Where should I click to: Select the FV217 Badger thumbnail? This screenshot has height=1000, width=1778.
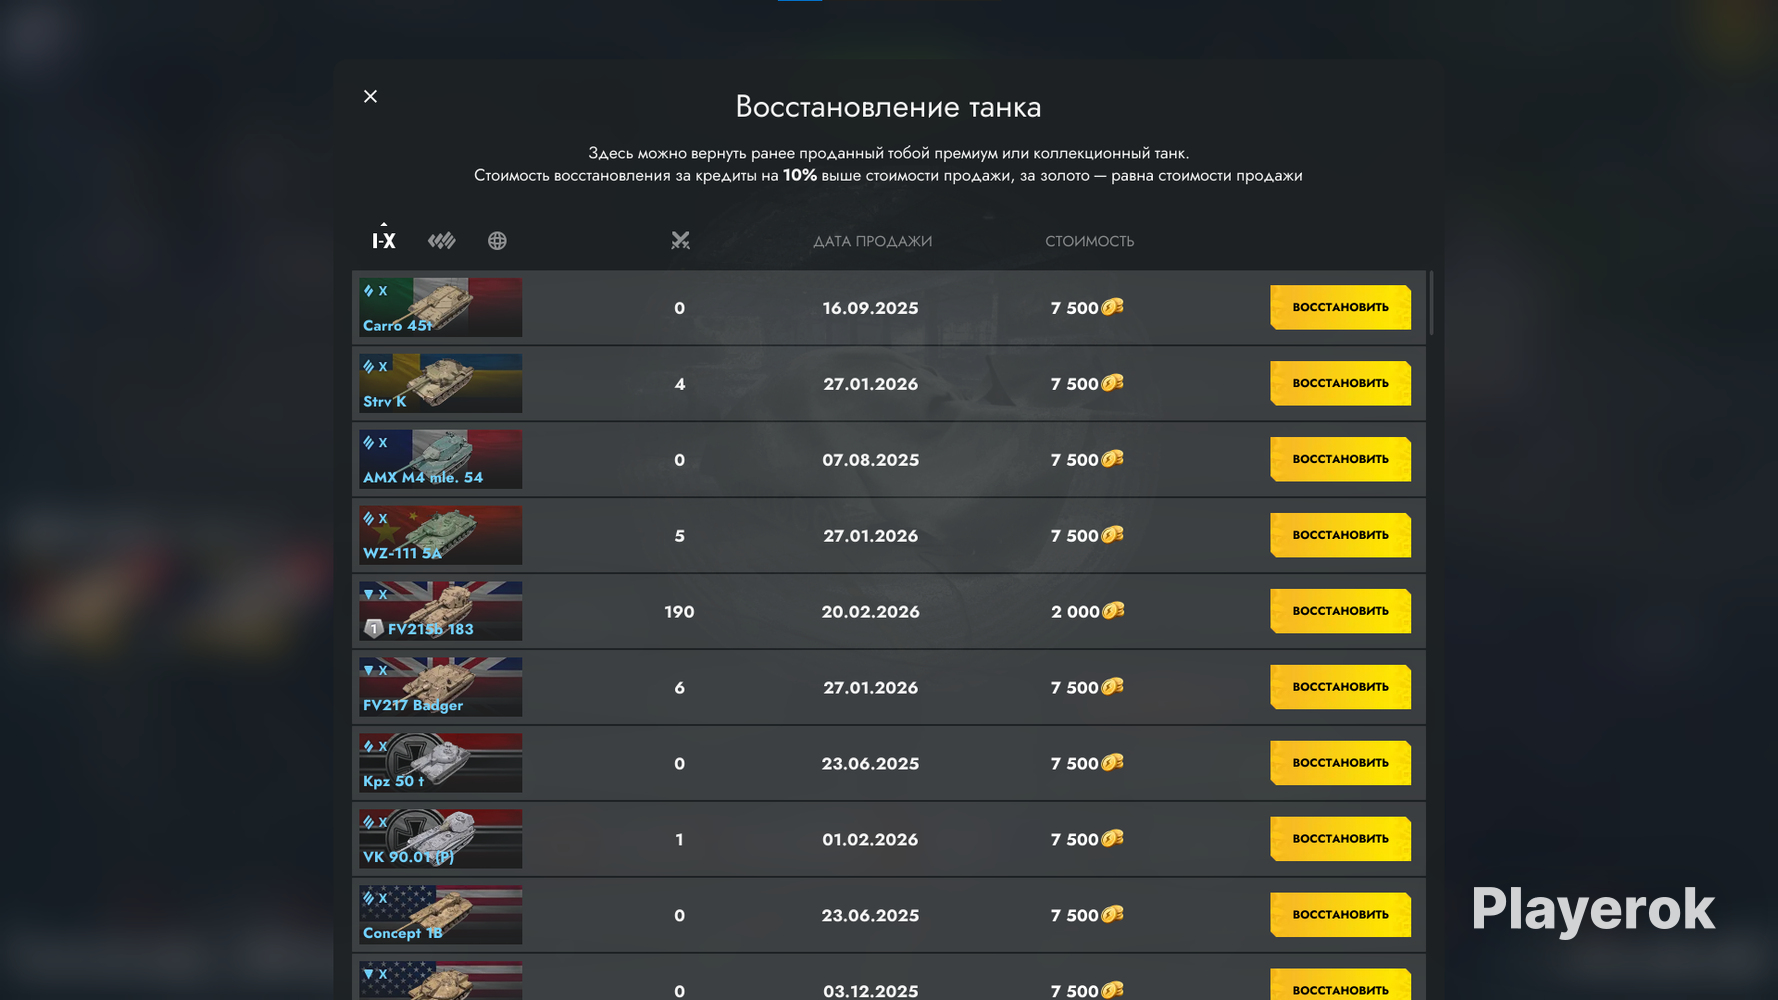click(x=441, y=687)
